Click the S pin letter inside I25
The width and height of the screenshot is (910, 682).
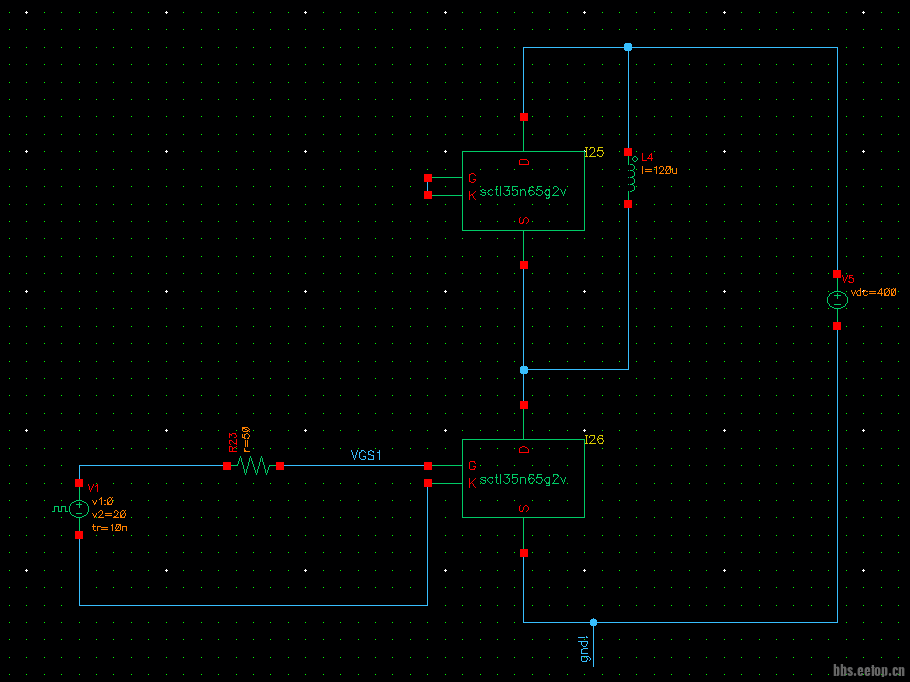tap(523, 221)
